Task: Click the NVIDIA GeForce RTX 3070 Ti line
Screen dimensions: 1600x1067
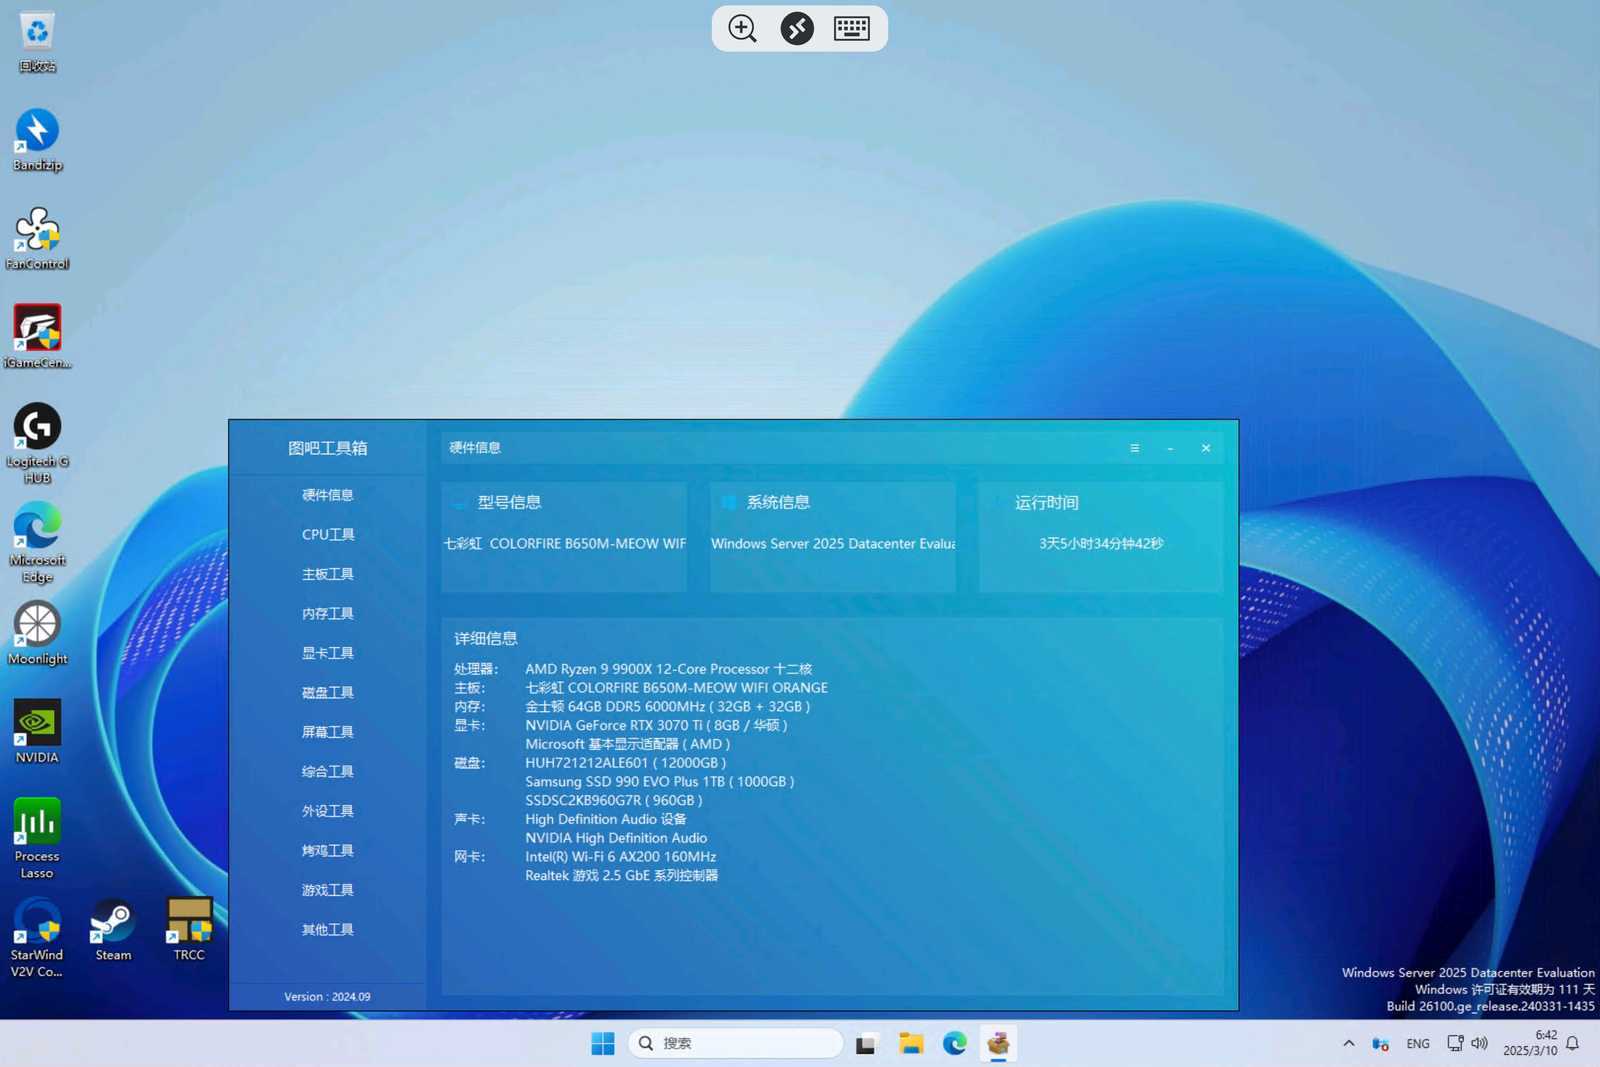Action: [656, 726]
